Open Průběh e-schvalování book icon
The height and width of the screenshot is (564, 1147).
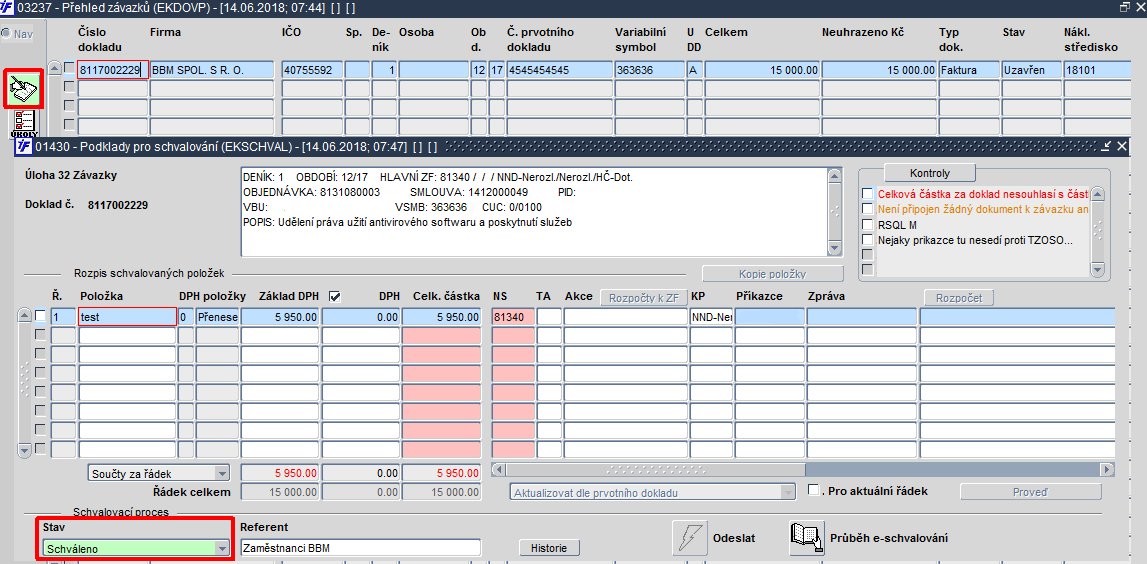pyautogui.click(x=806, y=538)
